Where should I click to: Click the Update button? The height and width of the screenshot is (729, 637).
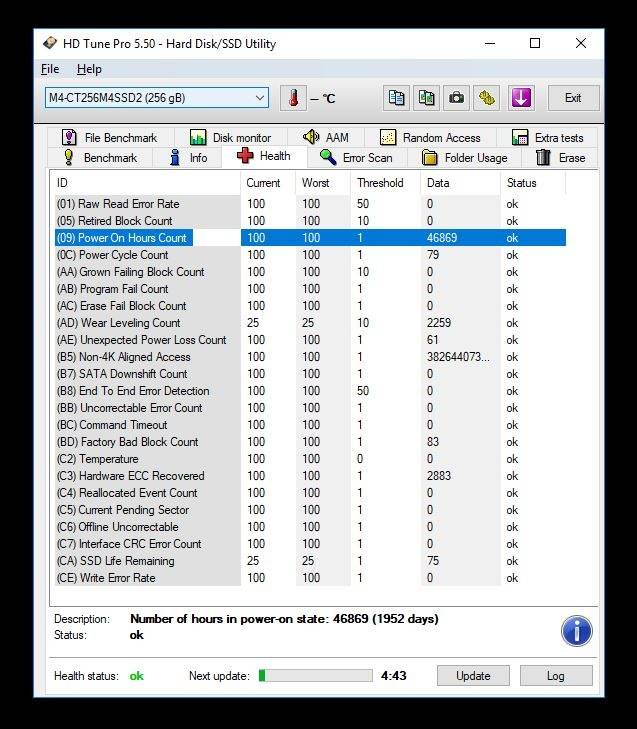pyautogui.click(x=473, y=676)
